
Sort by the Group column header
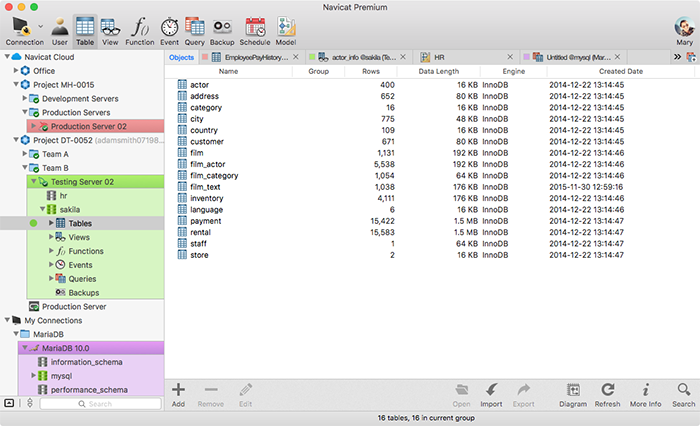point(318,71)
